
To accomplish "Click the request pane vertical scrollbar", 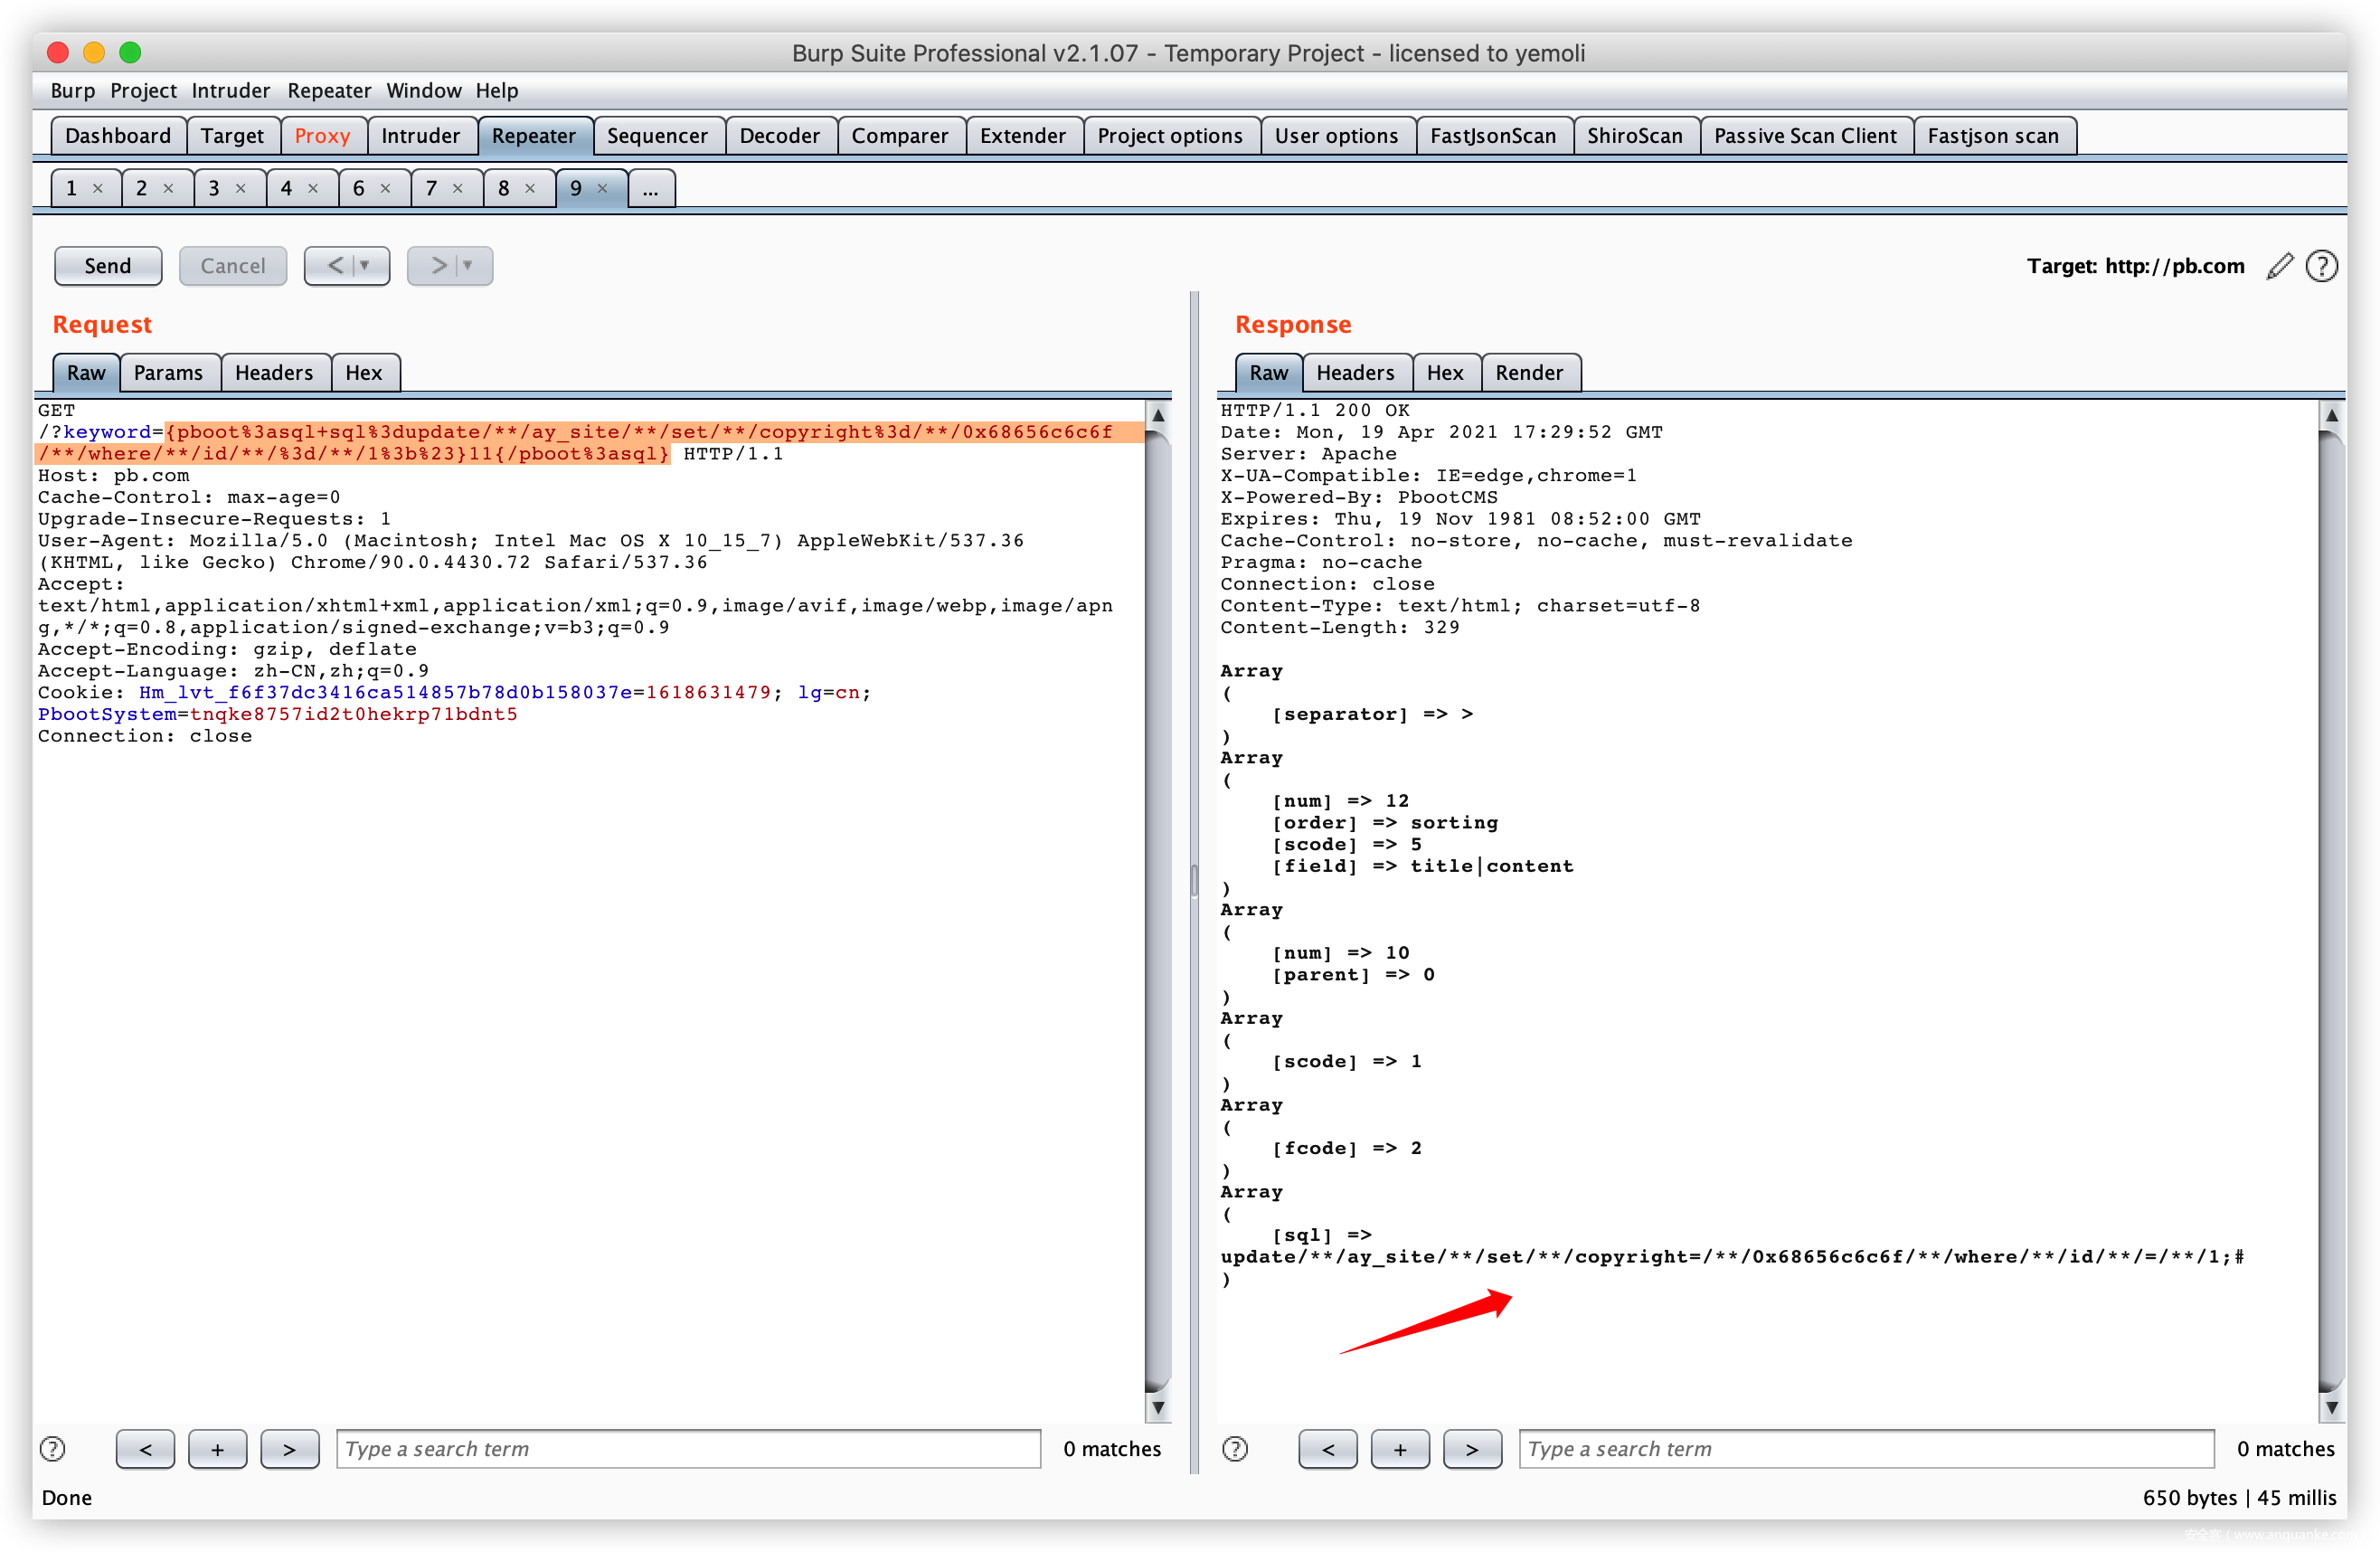I will tap(1157, 900).
